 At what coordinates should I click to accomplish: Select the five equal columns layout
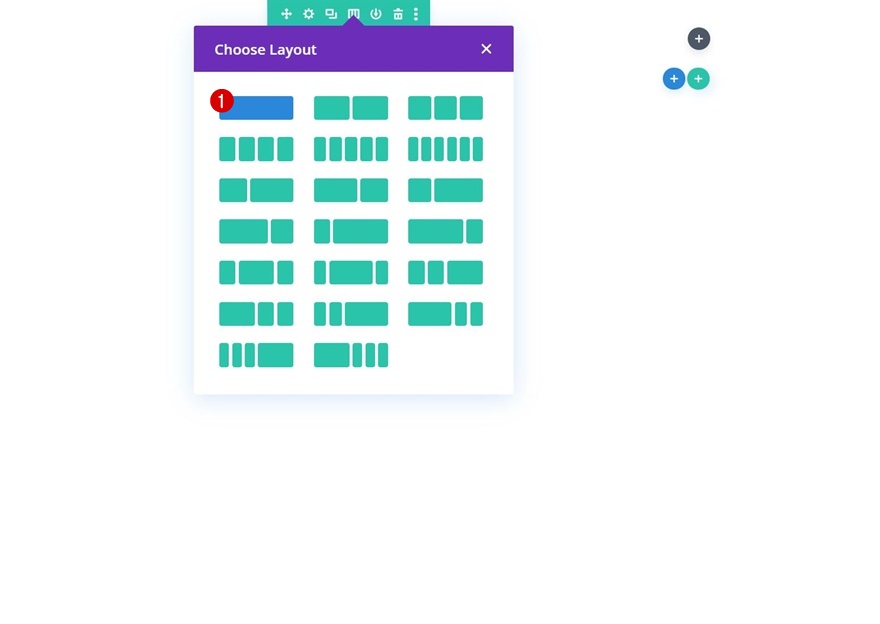[350, 149]
